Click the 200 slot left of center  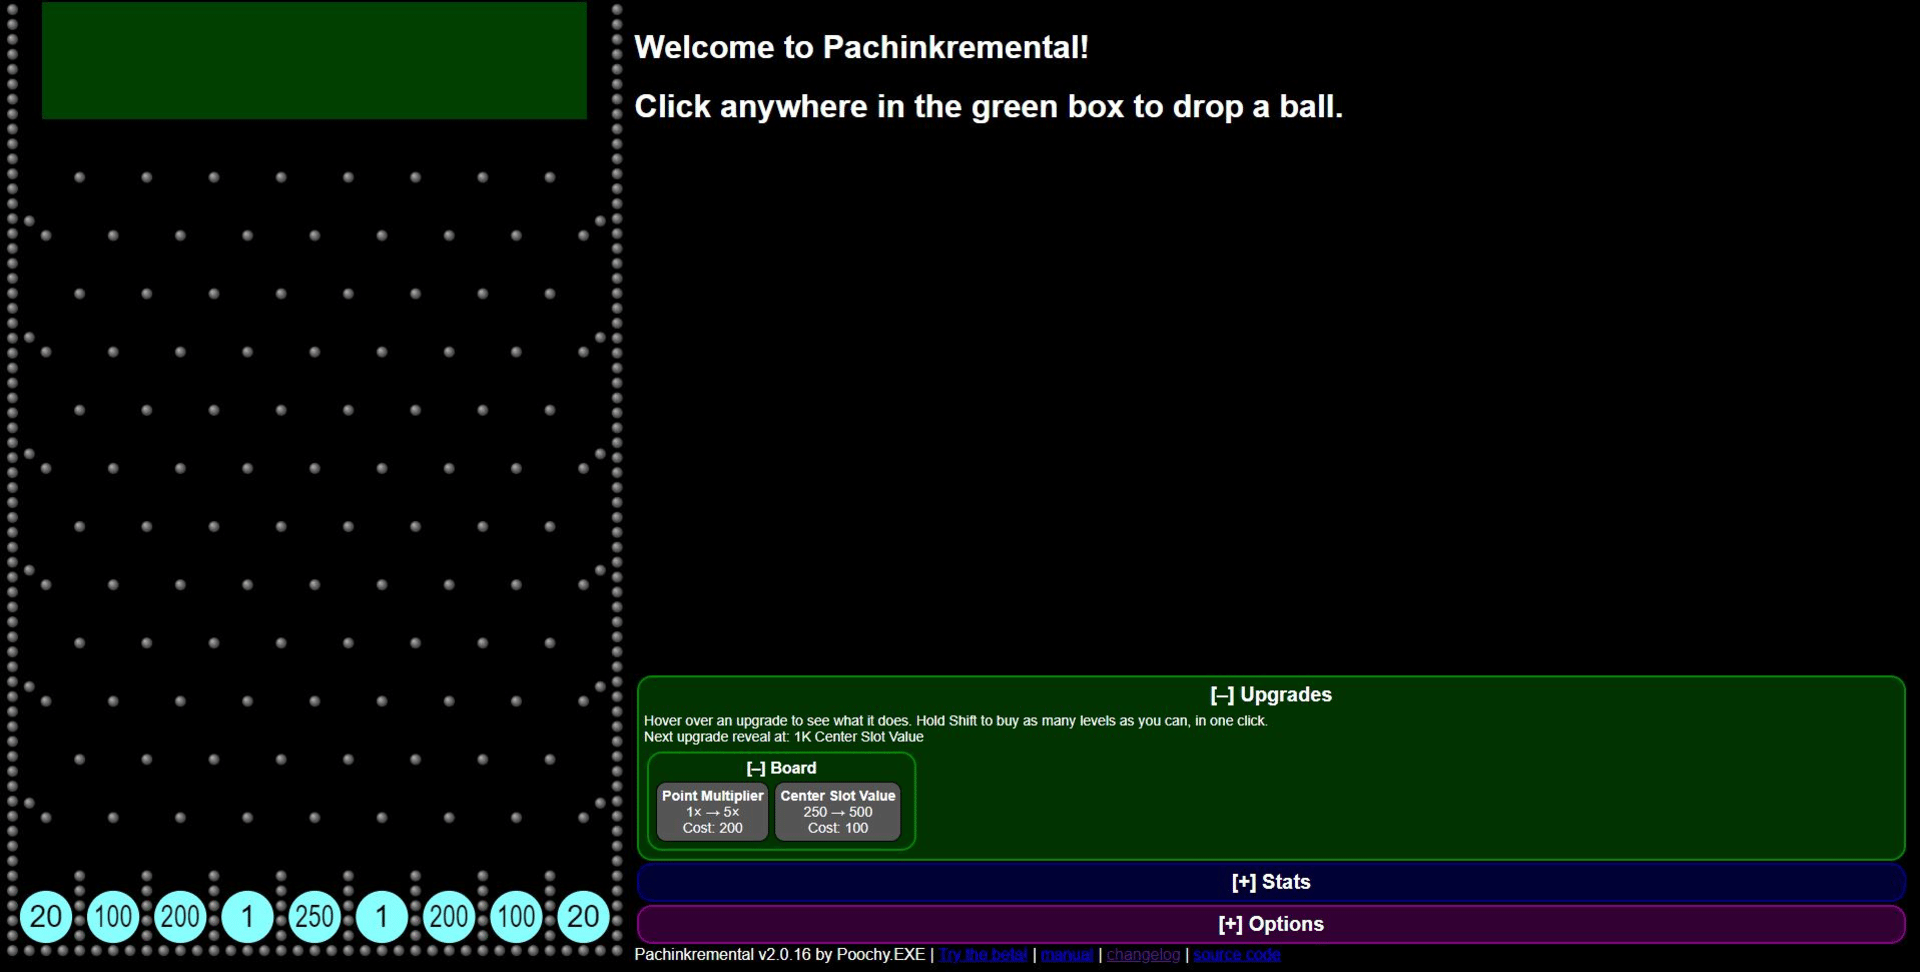point(180,916)
